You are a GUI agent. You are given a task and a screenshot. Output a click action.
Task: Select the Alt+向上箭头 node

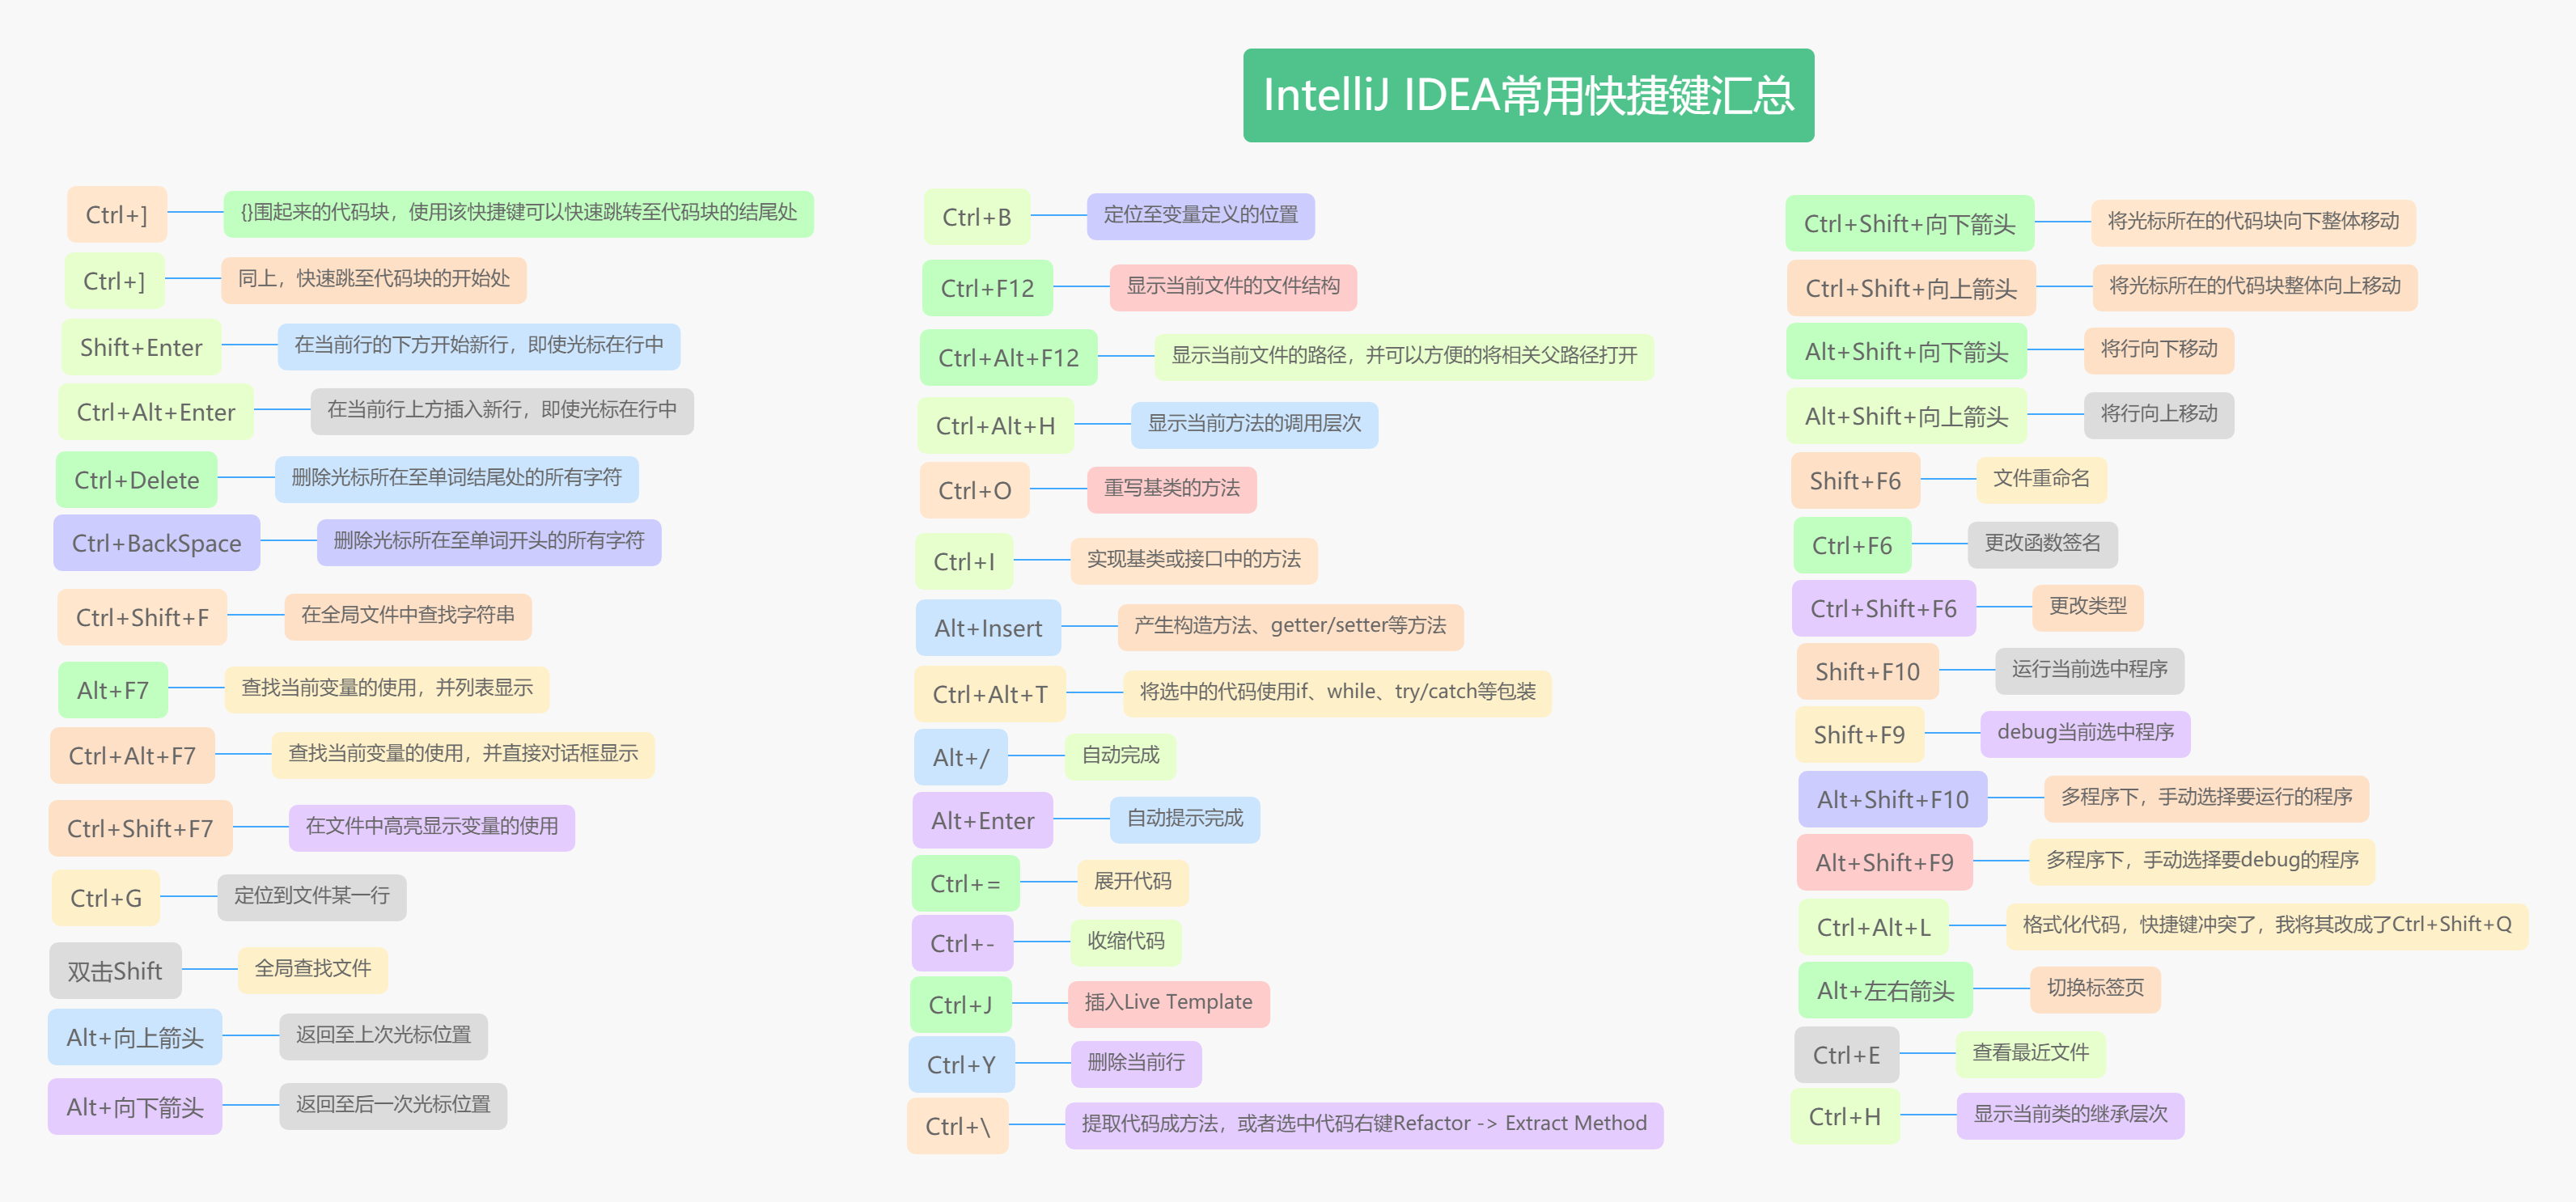click(135, 1037)
